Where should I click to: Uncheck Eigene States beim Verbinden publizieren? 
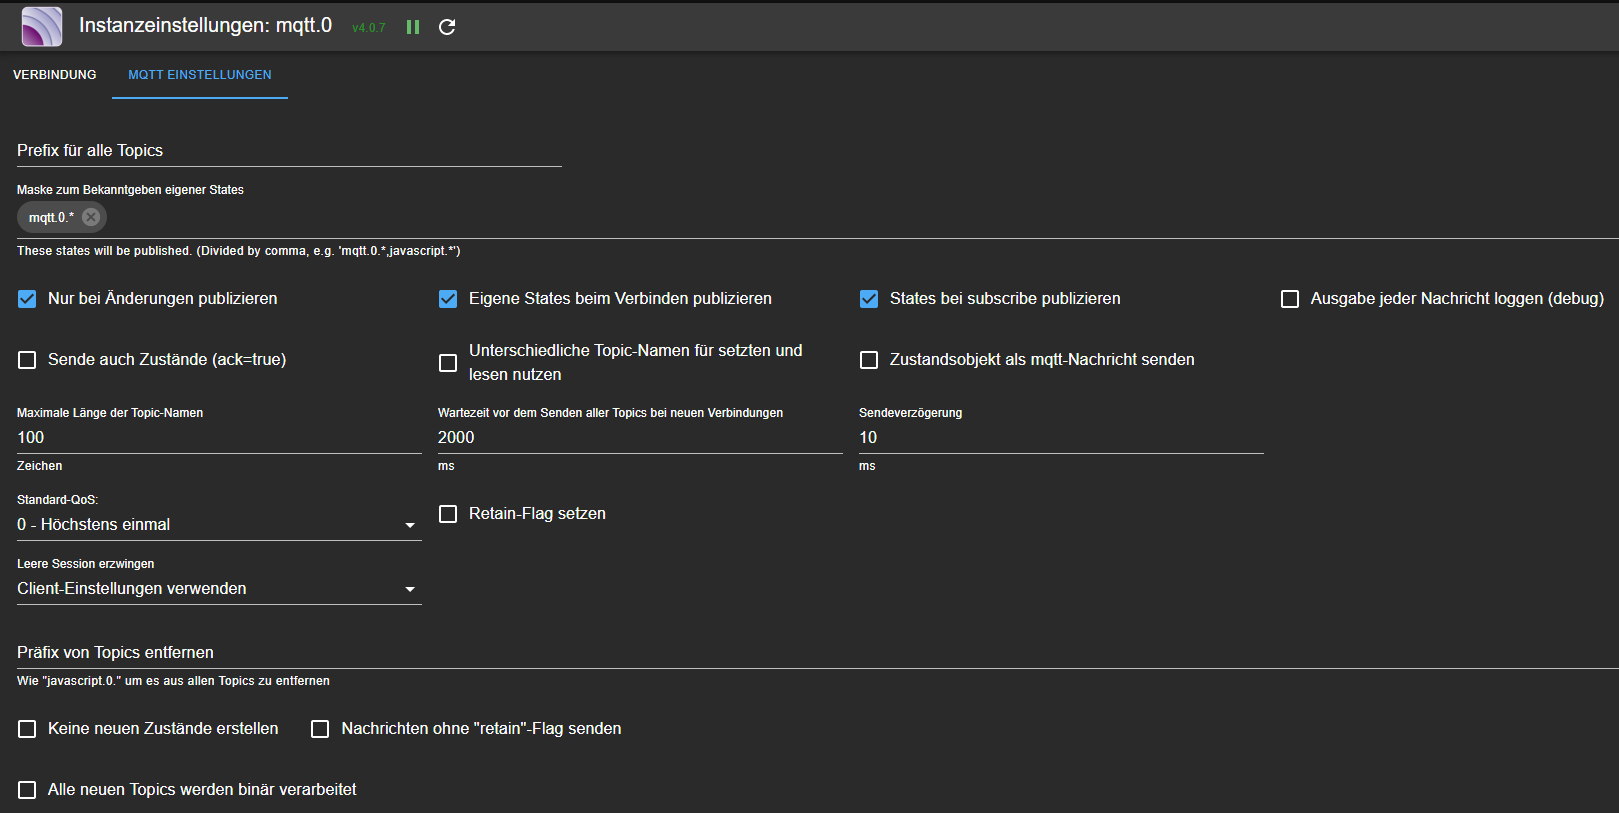click(x=448, y=299)
